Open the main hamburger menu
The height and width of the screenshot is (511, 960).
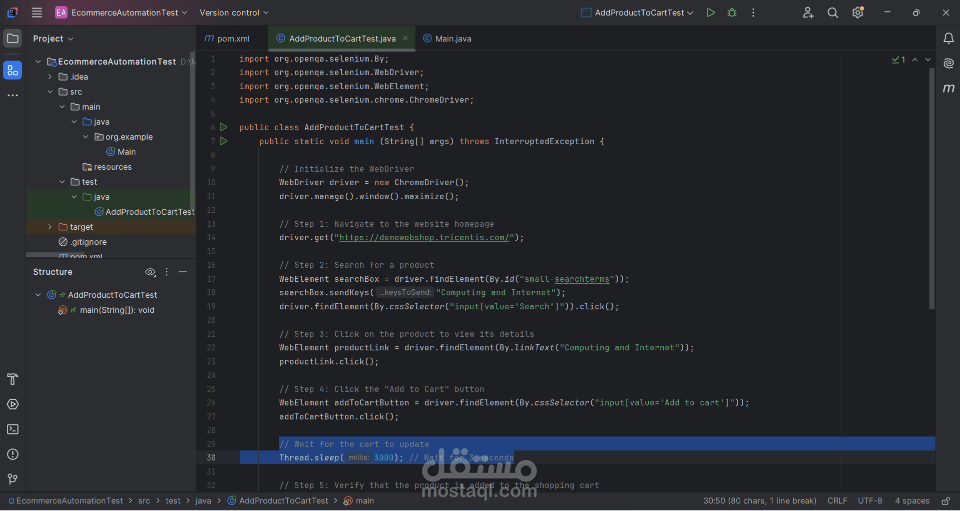point(37,12)
